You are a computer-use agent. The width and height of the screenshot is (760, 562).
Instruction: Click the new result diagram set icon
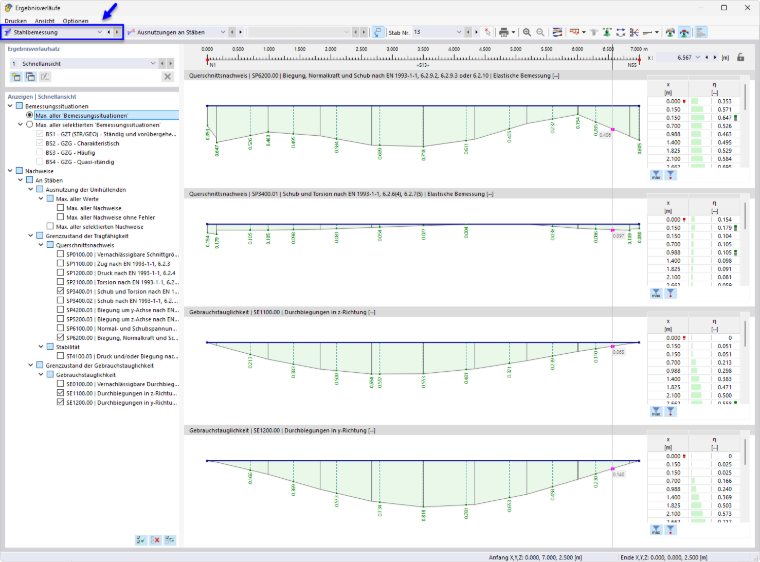click(16, 77)
